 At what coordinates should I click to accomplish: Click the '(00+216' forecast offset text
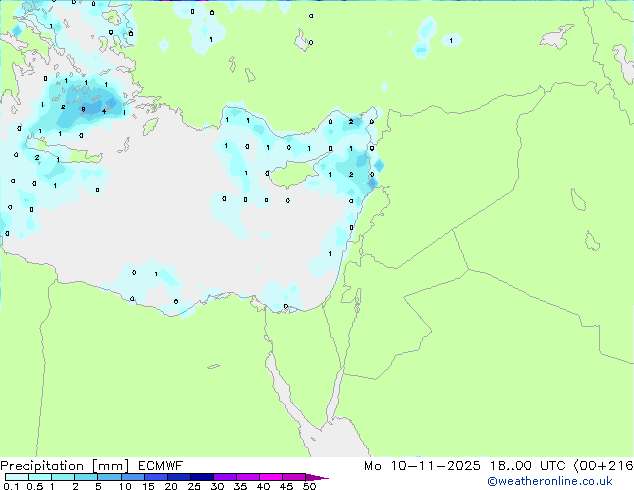coord(603,466)
